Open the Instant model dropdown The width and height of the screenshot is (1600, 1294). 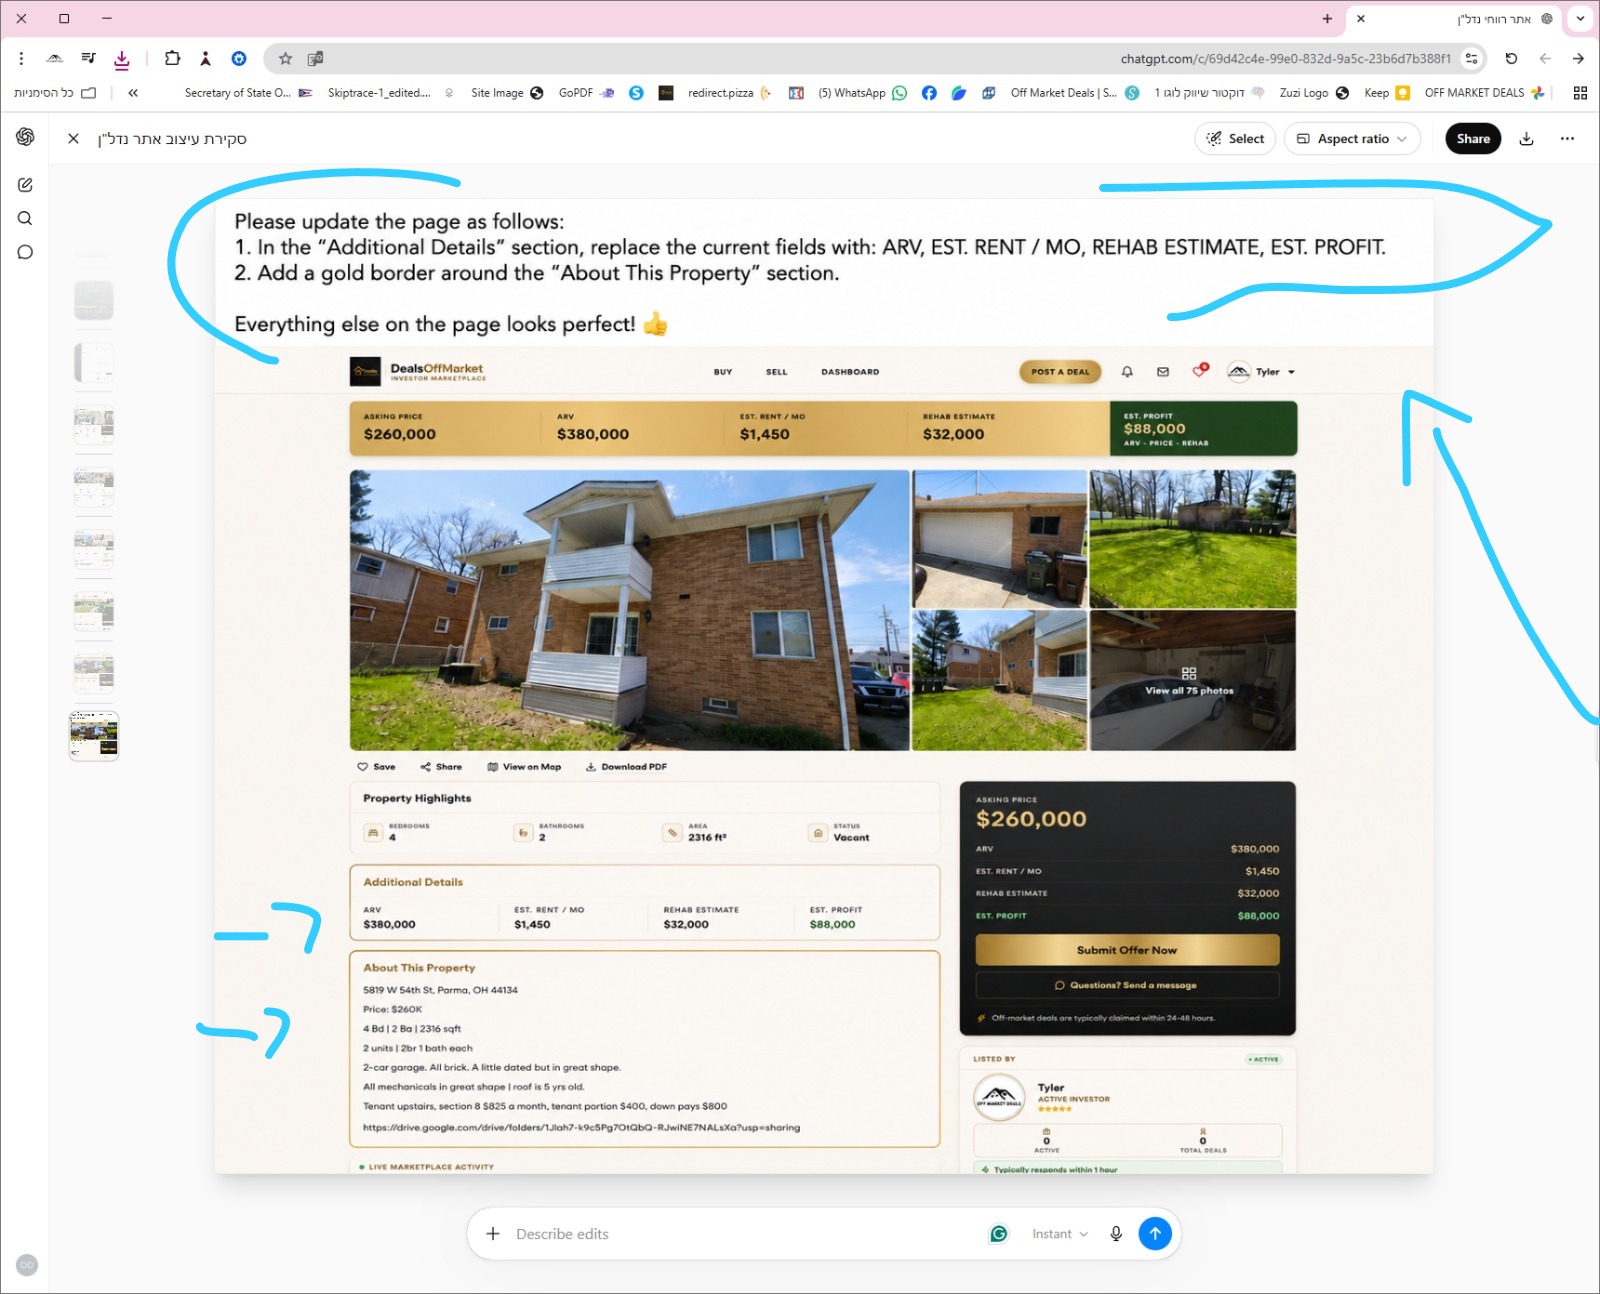point(1059,1234)
